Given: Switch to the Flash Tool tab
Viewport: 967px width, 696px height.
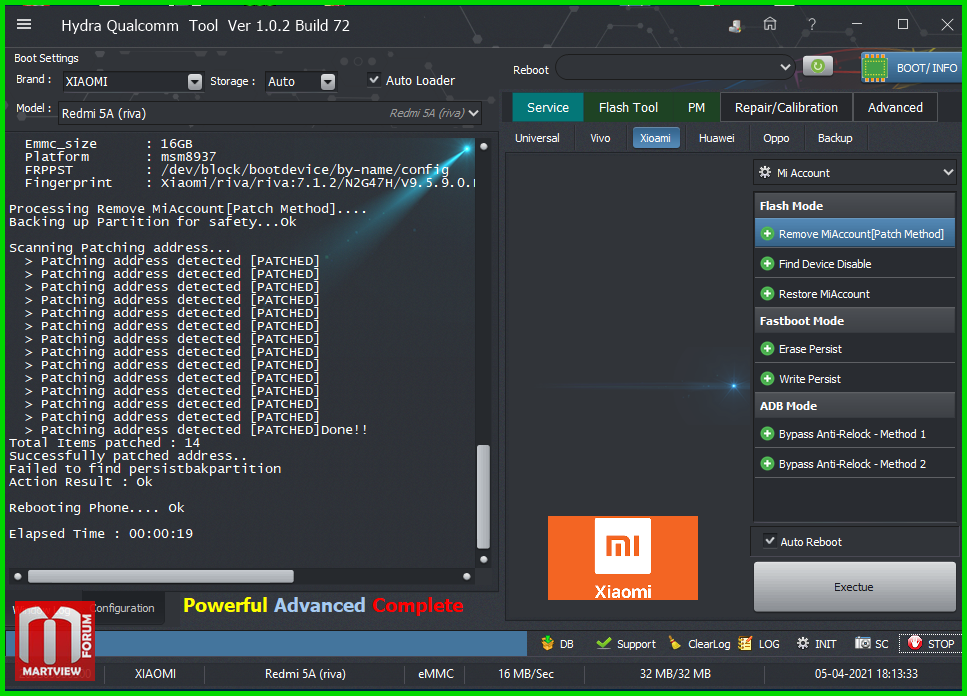Looking at the screenshot, I should [628, 107].
